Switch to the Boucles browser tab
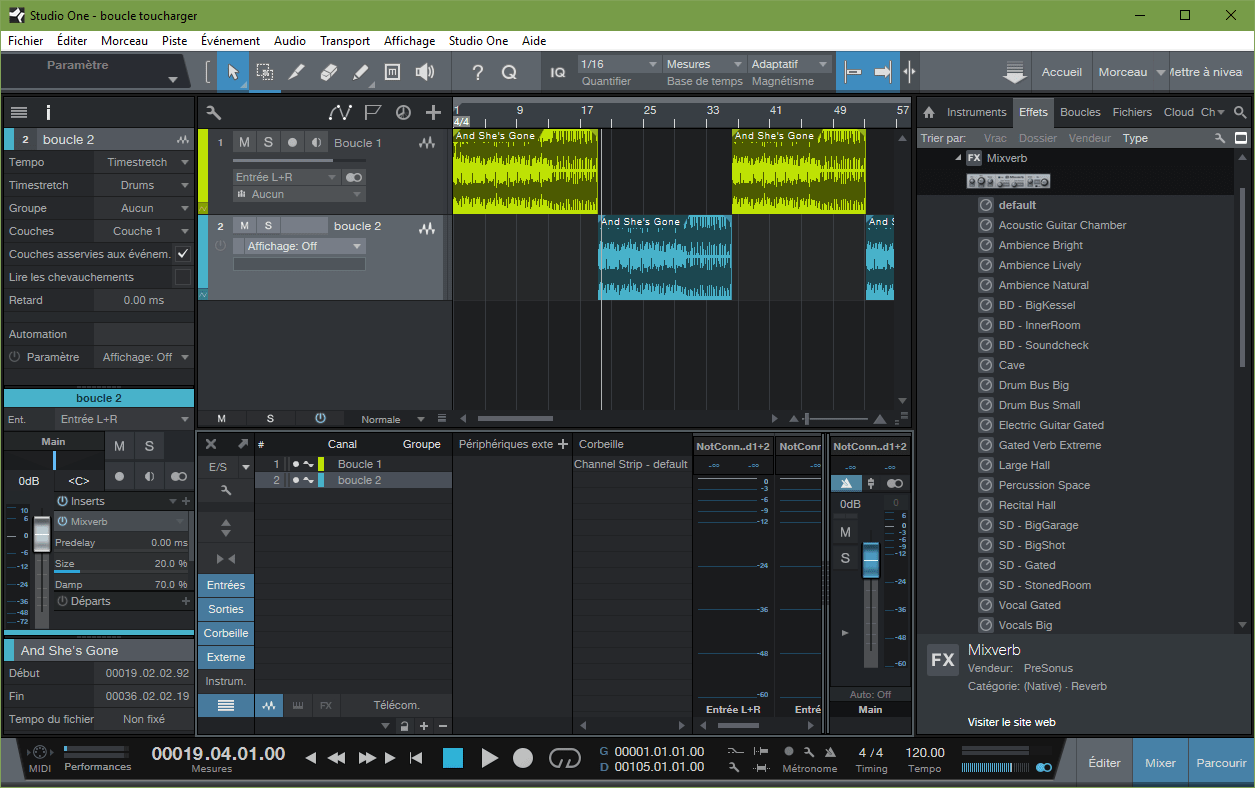Screen dimensions: 1255x788 click(x=1080, y=112)
